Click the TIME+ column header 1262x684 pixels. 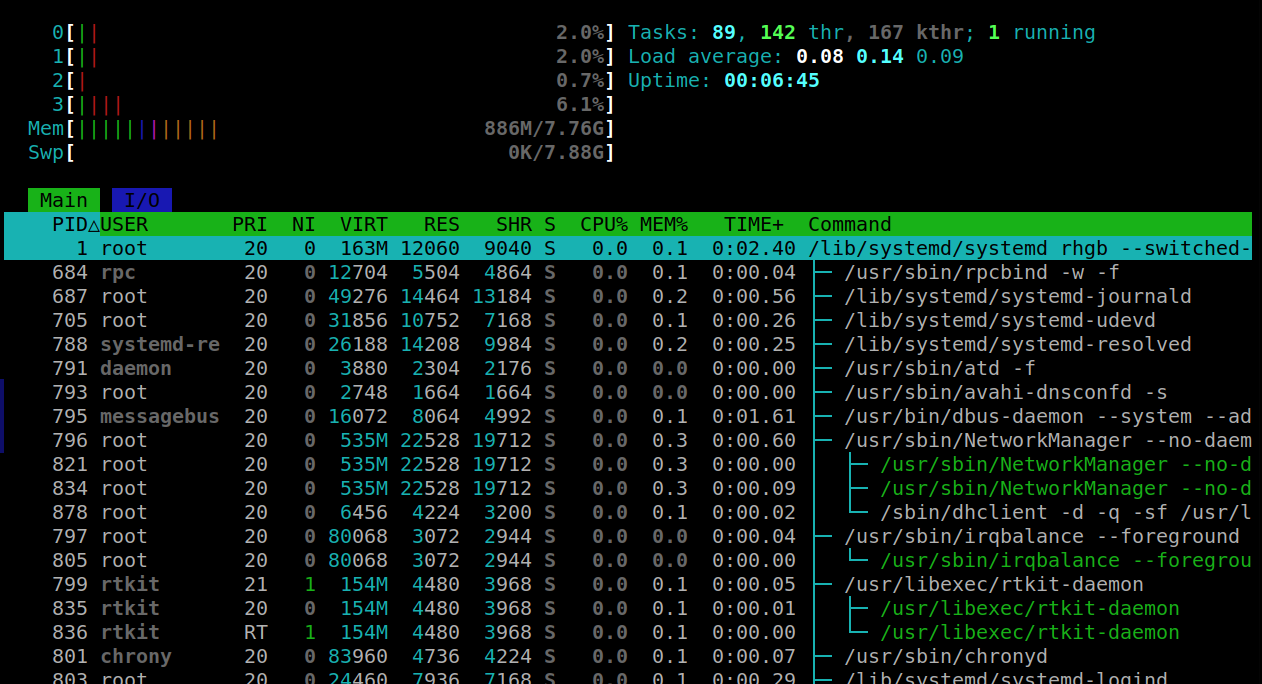tap(755, 224)
